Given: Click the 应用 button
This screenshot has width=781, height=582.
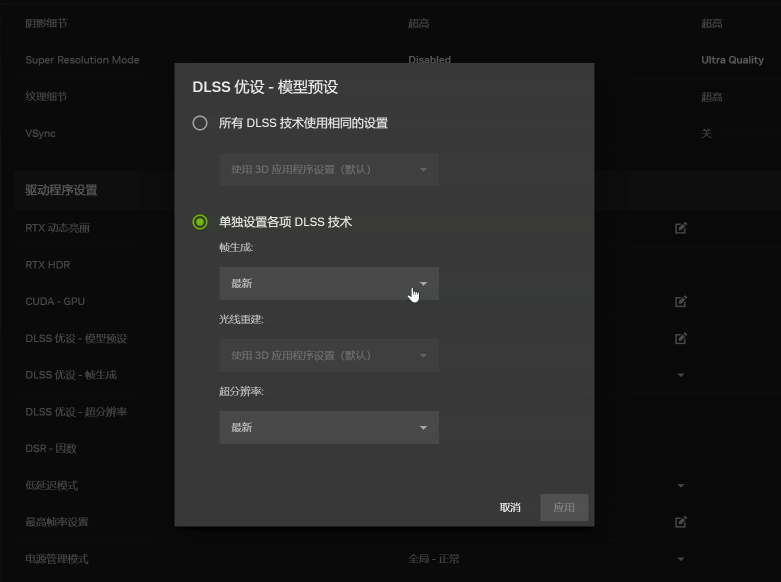Looking at the screenshot, I should (x=564, y=507).
